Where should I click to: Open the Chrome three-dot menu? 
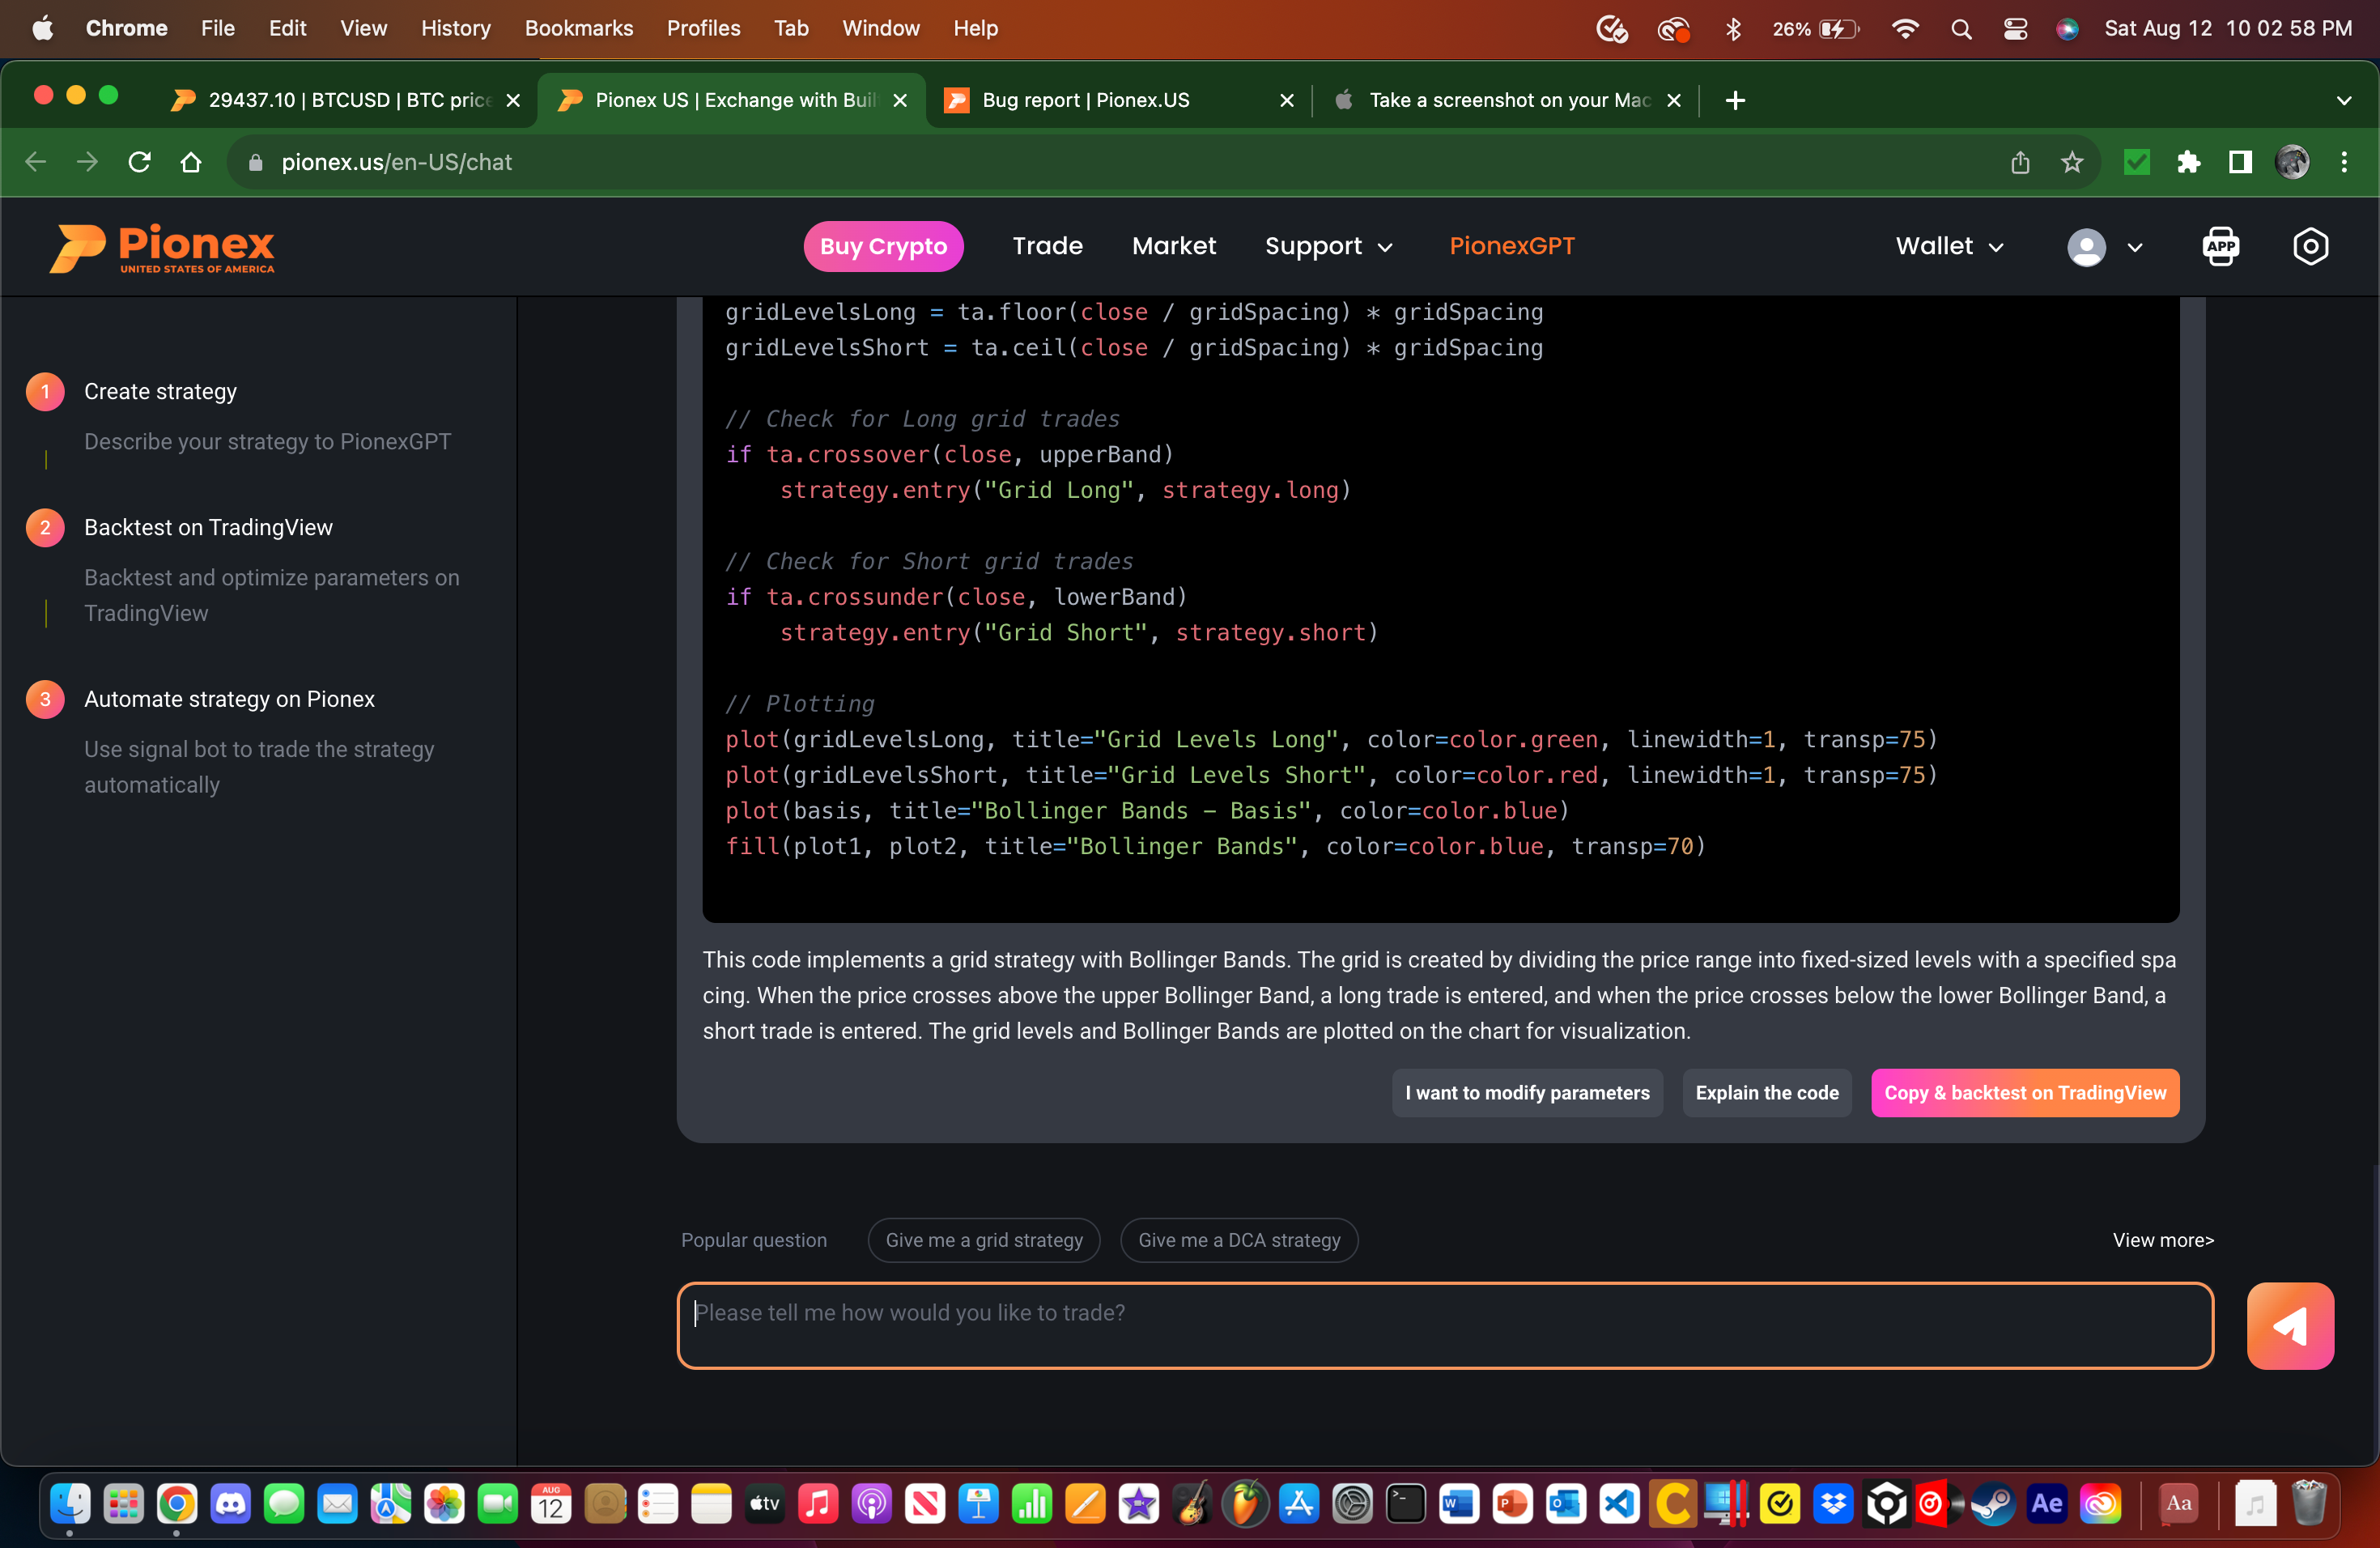pyautogui.click(x=2344, y=162)
